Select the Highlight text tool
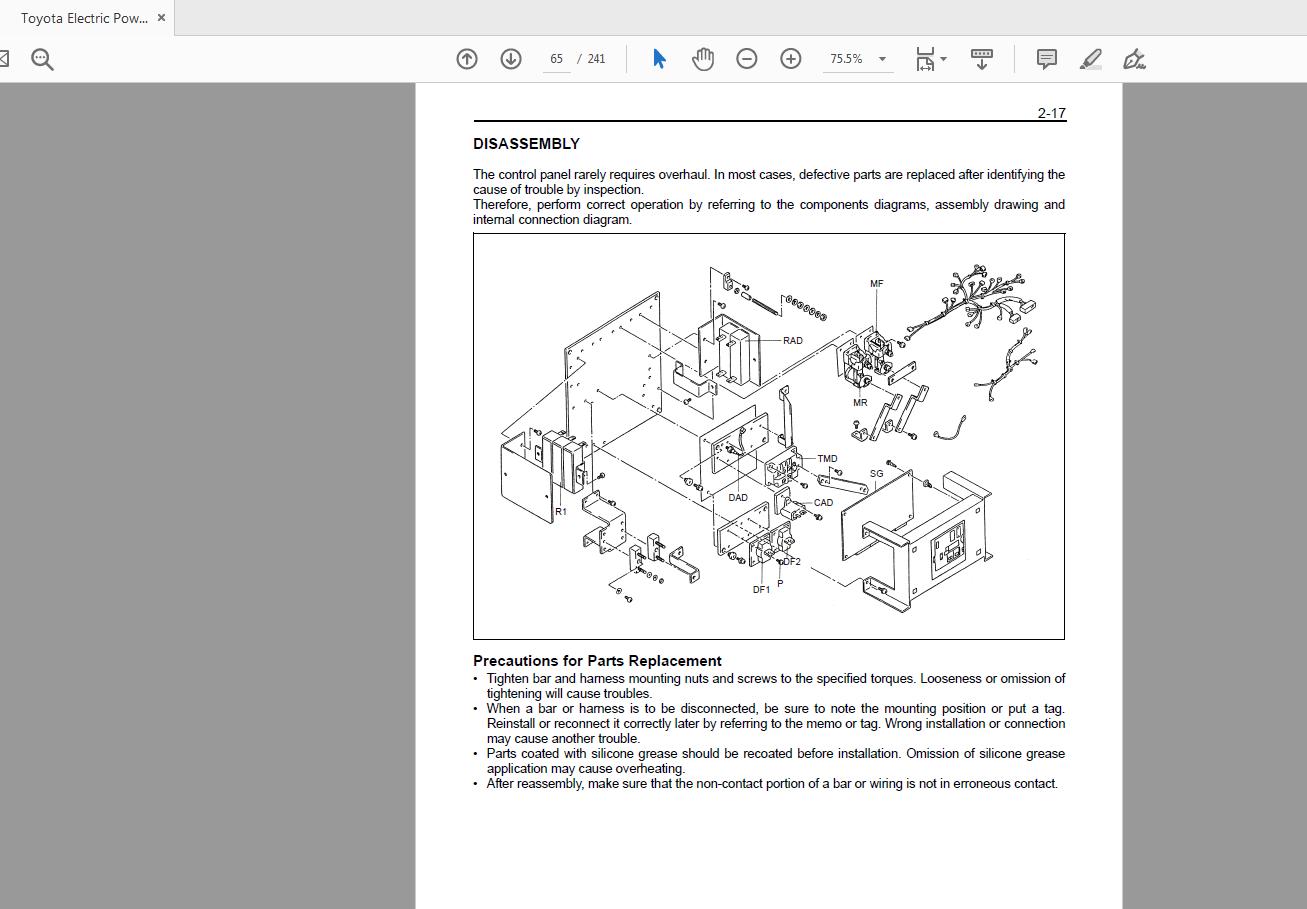Image resolution: width=1307 pixels, height=909 pixels. click(x=1090, y=59)
